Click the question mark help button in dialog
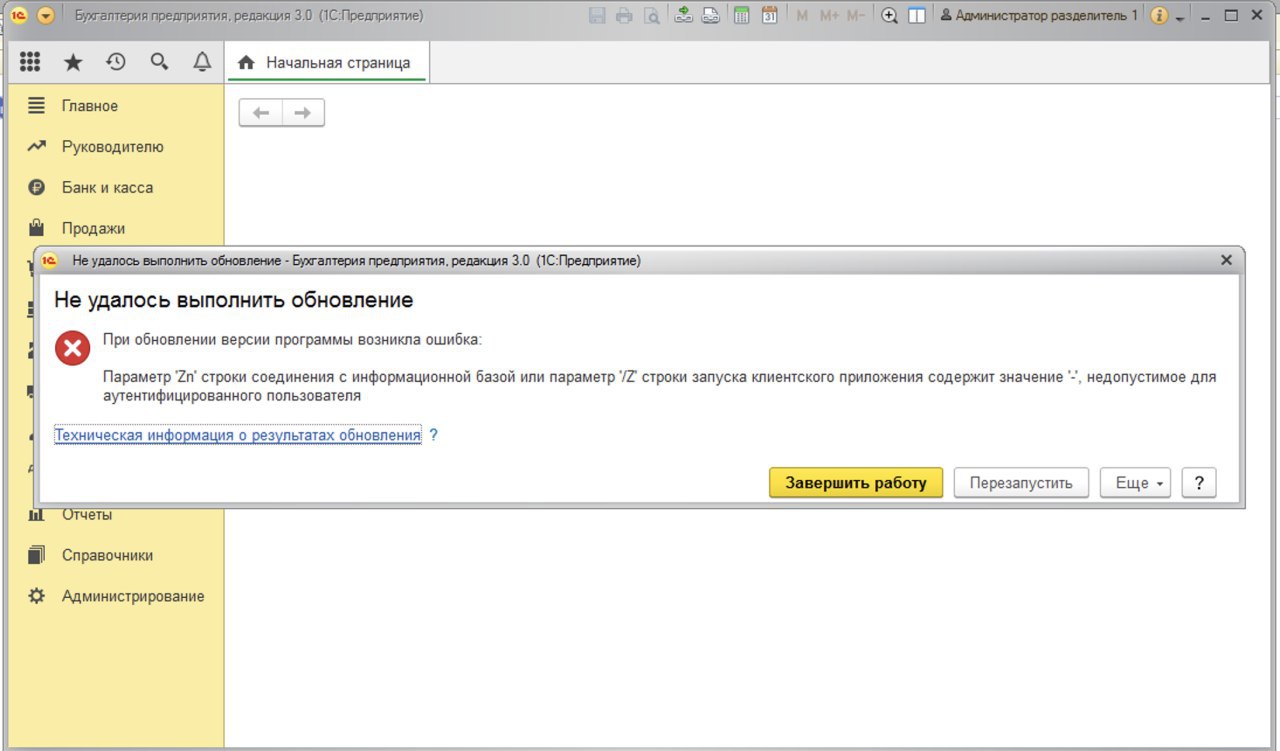Viewport: 1280px width, 751px height. click(1198, 483)
